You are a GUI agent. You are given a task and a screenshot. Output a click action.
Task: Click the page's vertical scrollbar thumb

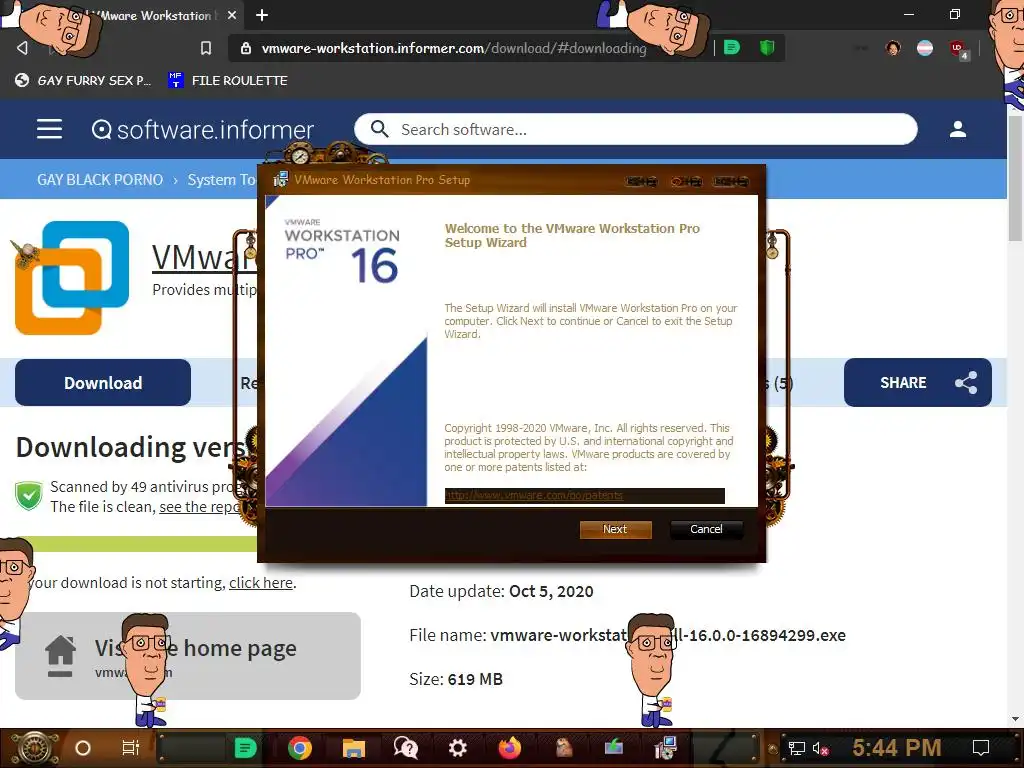pyautogui.click(x=1016, y=178)
